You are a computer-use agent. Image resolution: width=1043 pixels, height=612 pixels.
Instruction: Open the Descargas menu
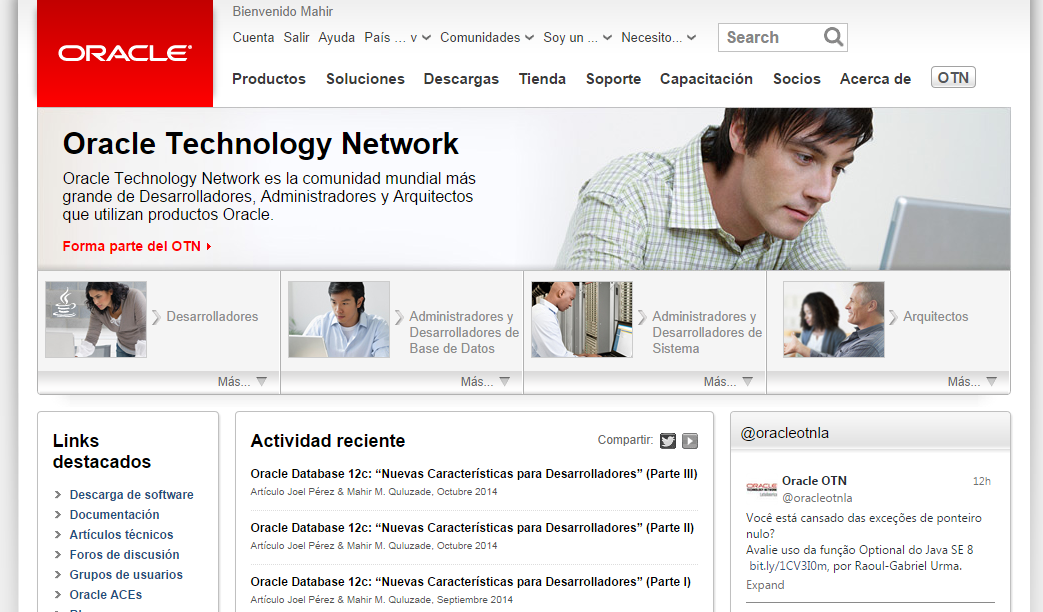pyautogui.click(x=461, y=79)
